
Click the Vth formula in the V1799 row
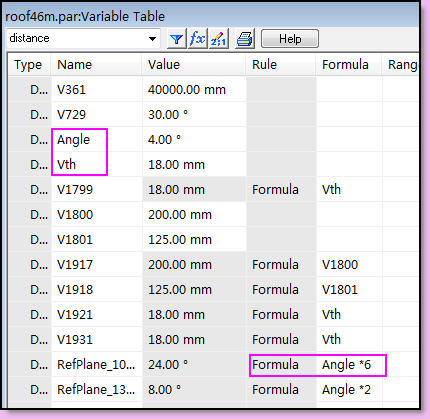click(x=349, y=190)
